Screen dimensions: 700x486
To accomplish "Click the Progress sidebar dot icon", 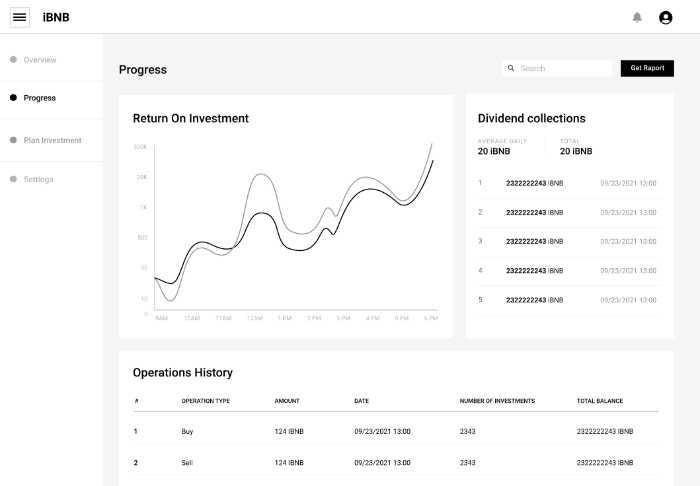I will [13, 97].
